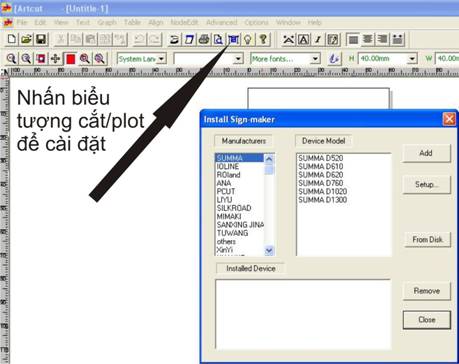459x364 pixels.
Task: Open the empty font name dropdown
Action: coord(238,59)
